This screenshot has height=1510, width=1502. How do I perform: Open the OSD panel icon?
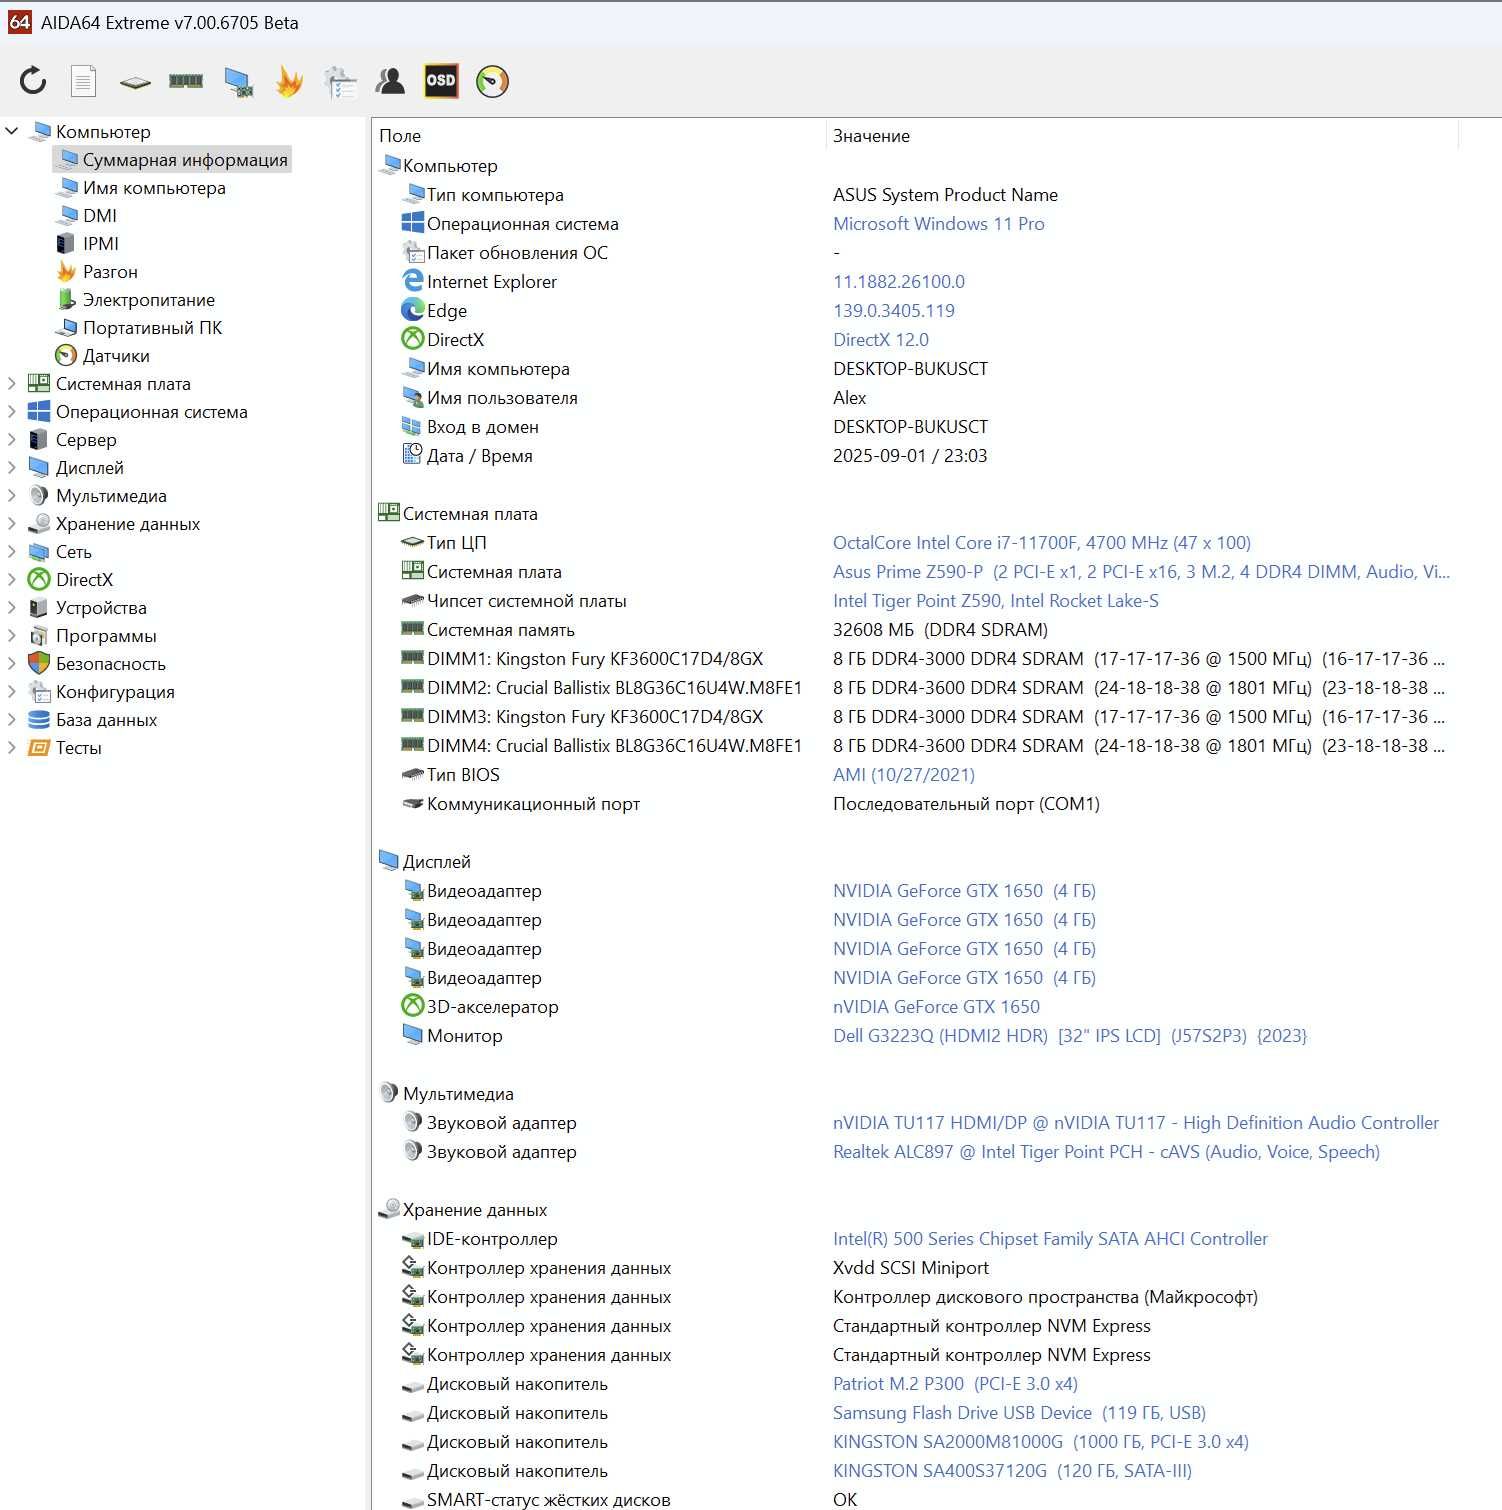click(x=441, y=81)
